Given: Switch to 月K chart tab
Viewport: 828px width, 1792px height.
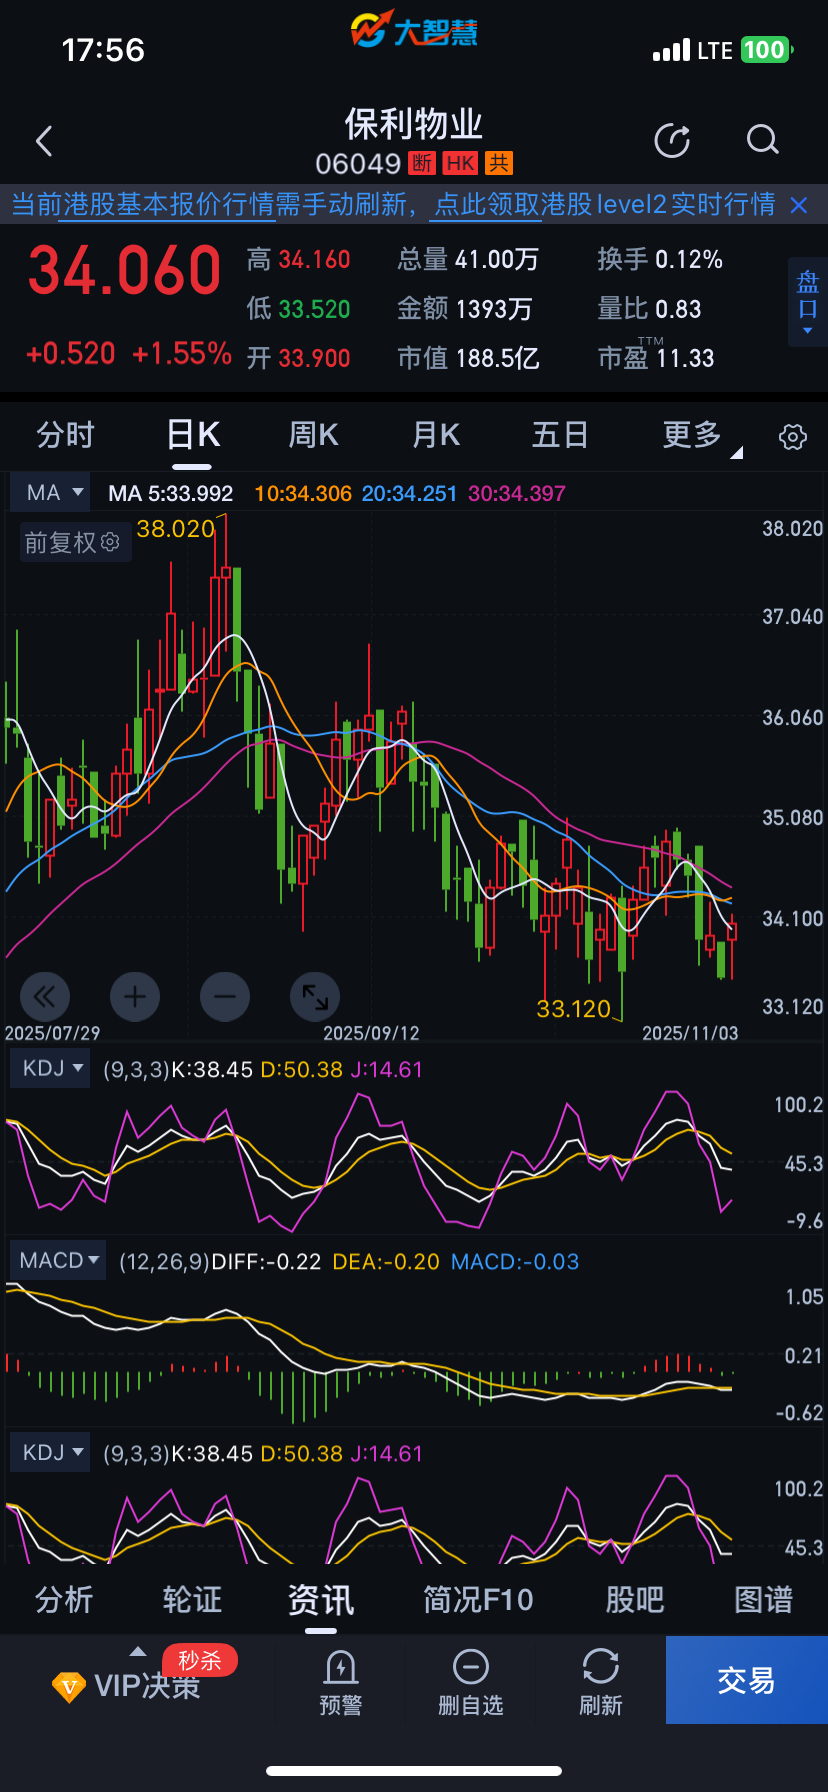Looking at the screenshot, I should [436, 435].
